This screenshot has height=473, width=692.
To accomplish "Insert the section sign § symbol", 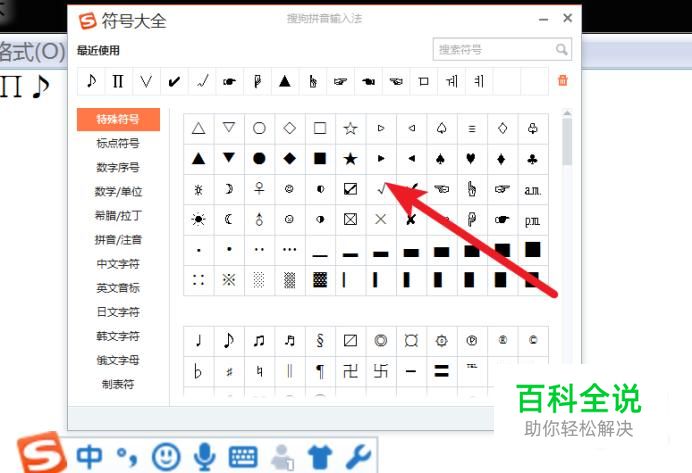I will [320, 341].
